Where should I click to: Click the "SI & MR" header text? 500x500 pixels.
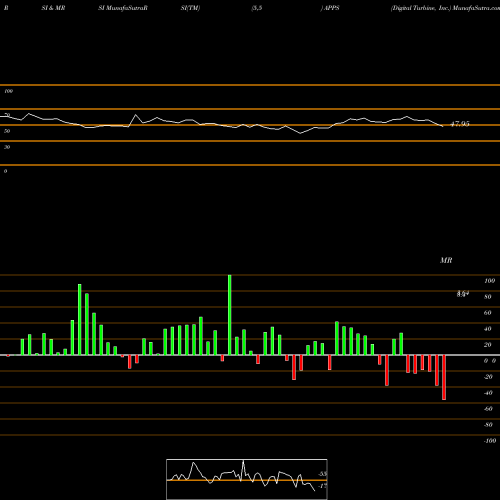(x=53, y=8)
